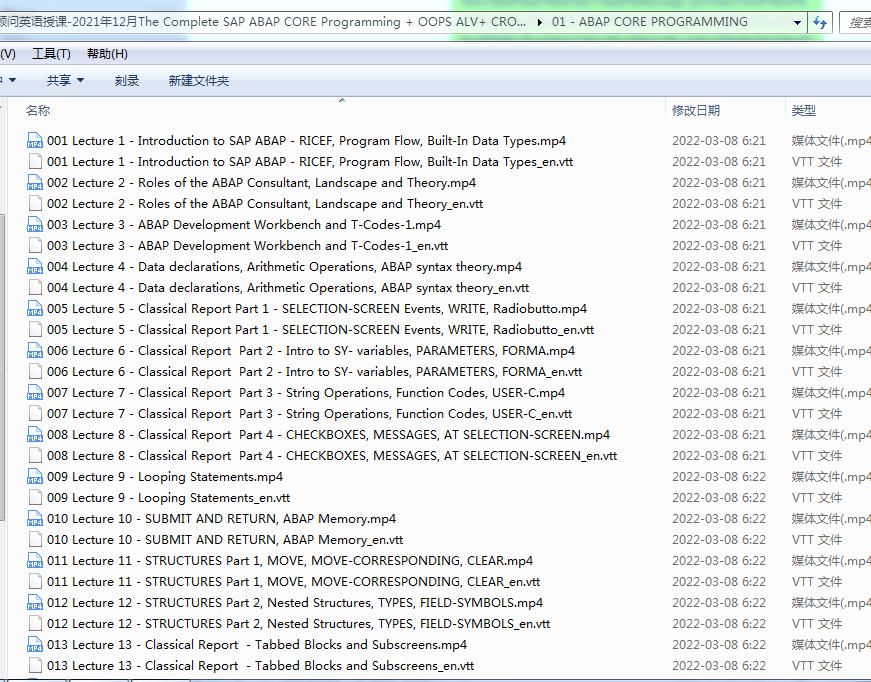Image resolution: width=871 pixels, height=682 pixels.
Task: Click MP4 icon of 001 Lecture 1 Introduction.mp4
Action: (x=35, y=141)
